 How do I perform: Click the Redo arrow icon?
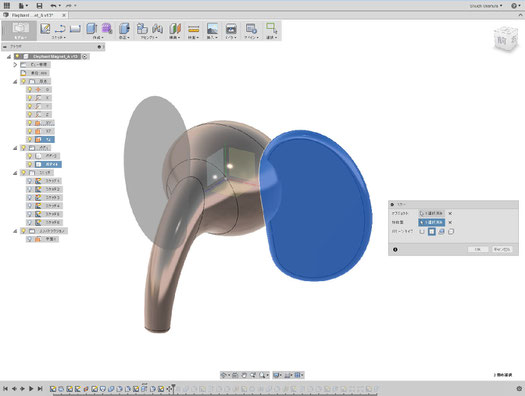69,6
